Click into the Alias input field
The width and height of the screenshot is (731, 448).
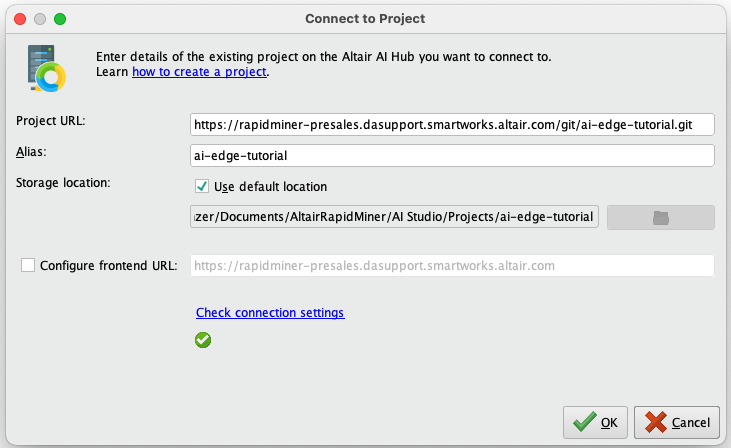point(451,155)
